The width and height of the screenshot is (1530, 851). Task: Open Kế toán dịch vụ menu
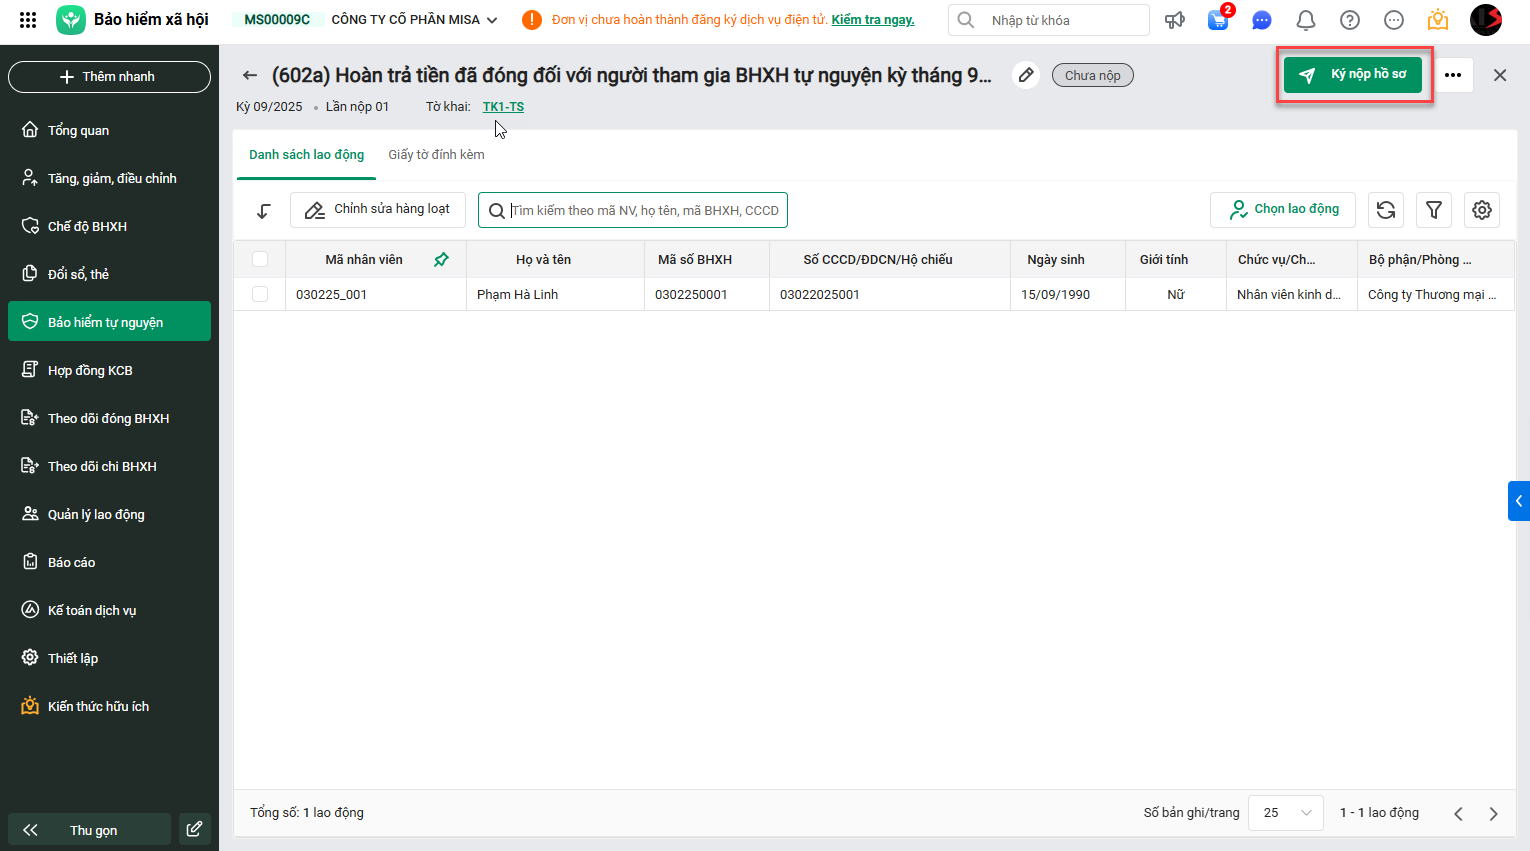pos(109,610)
